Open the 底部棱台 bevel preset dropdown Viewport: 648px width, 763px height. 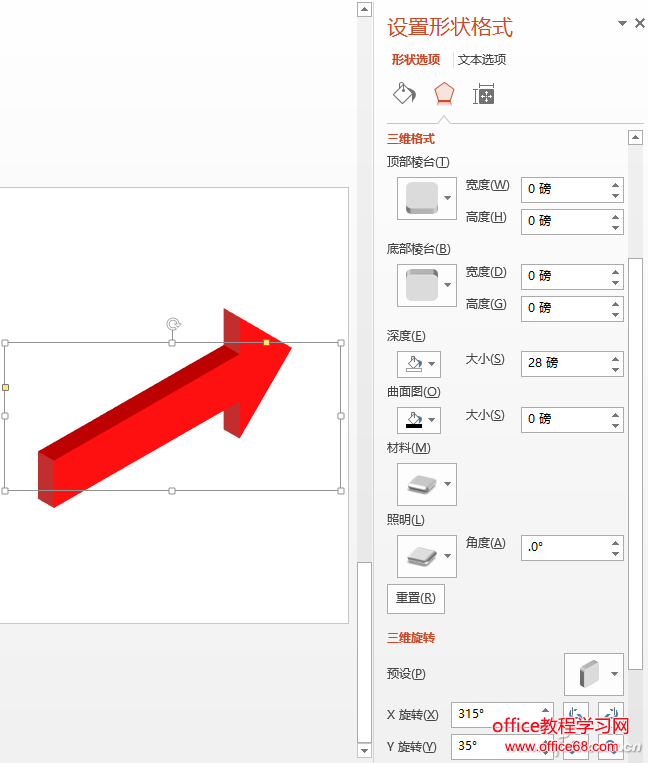pyautogui.click(x=427, y=285)
